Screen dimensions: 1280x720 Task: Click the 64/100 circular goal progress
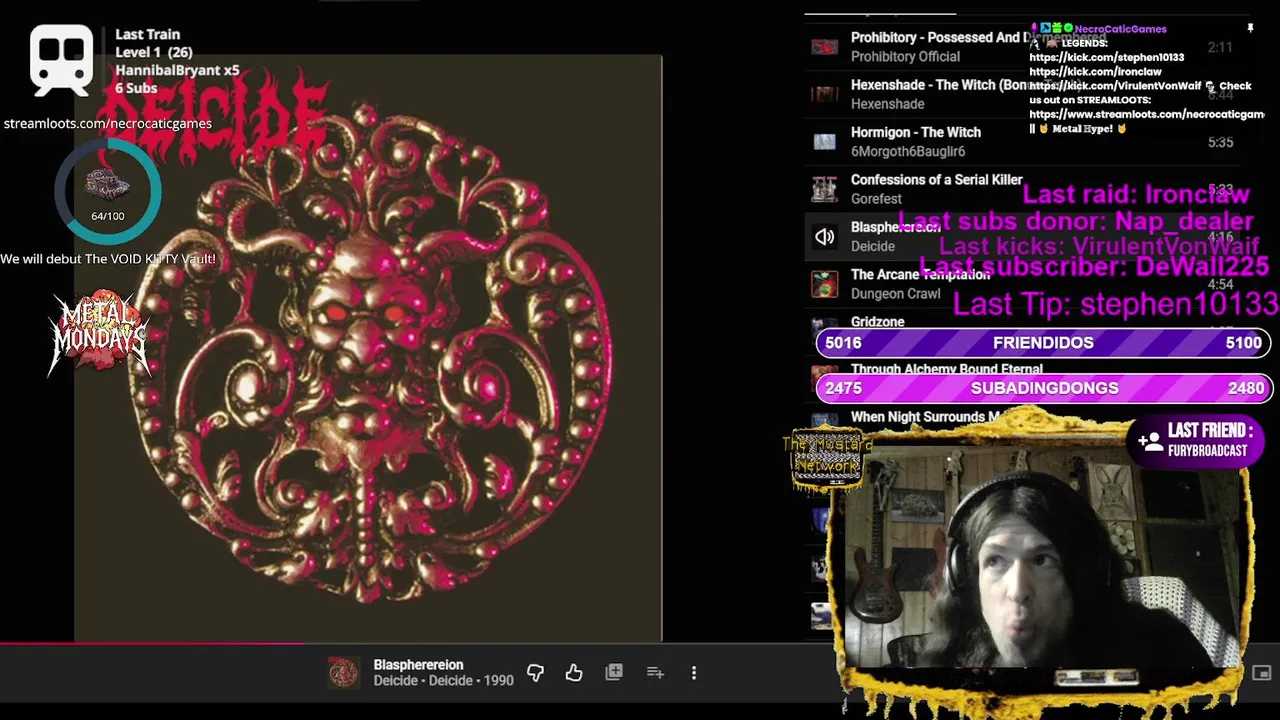(108, 192)
